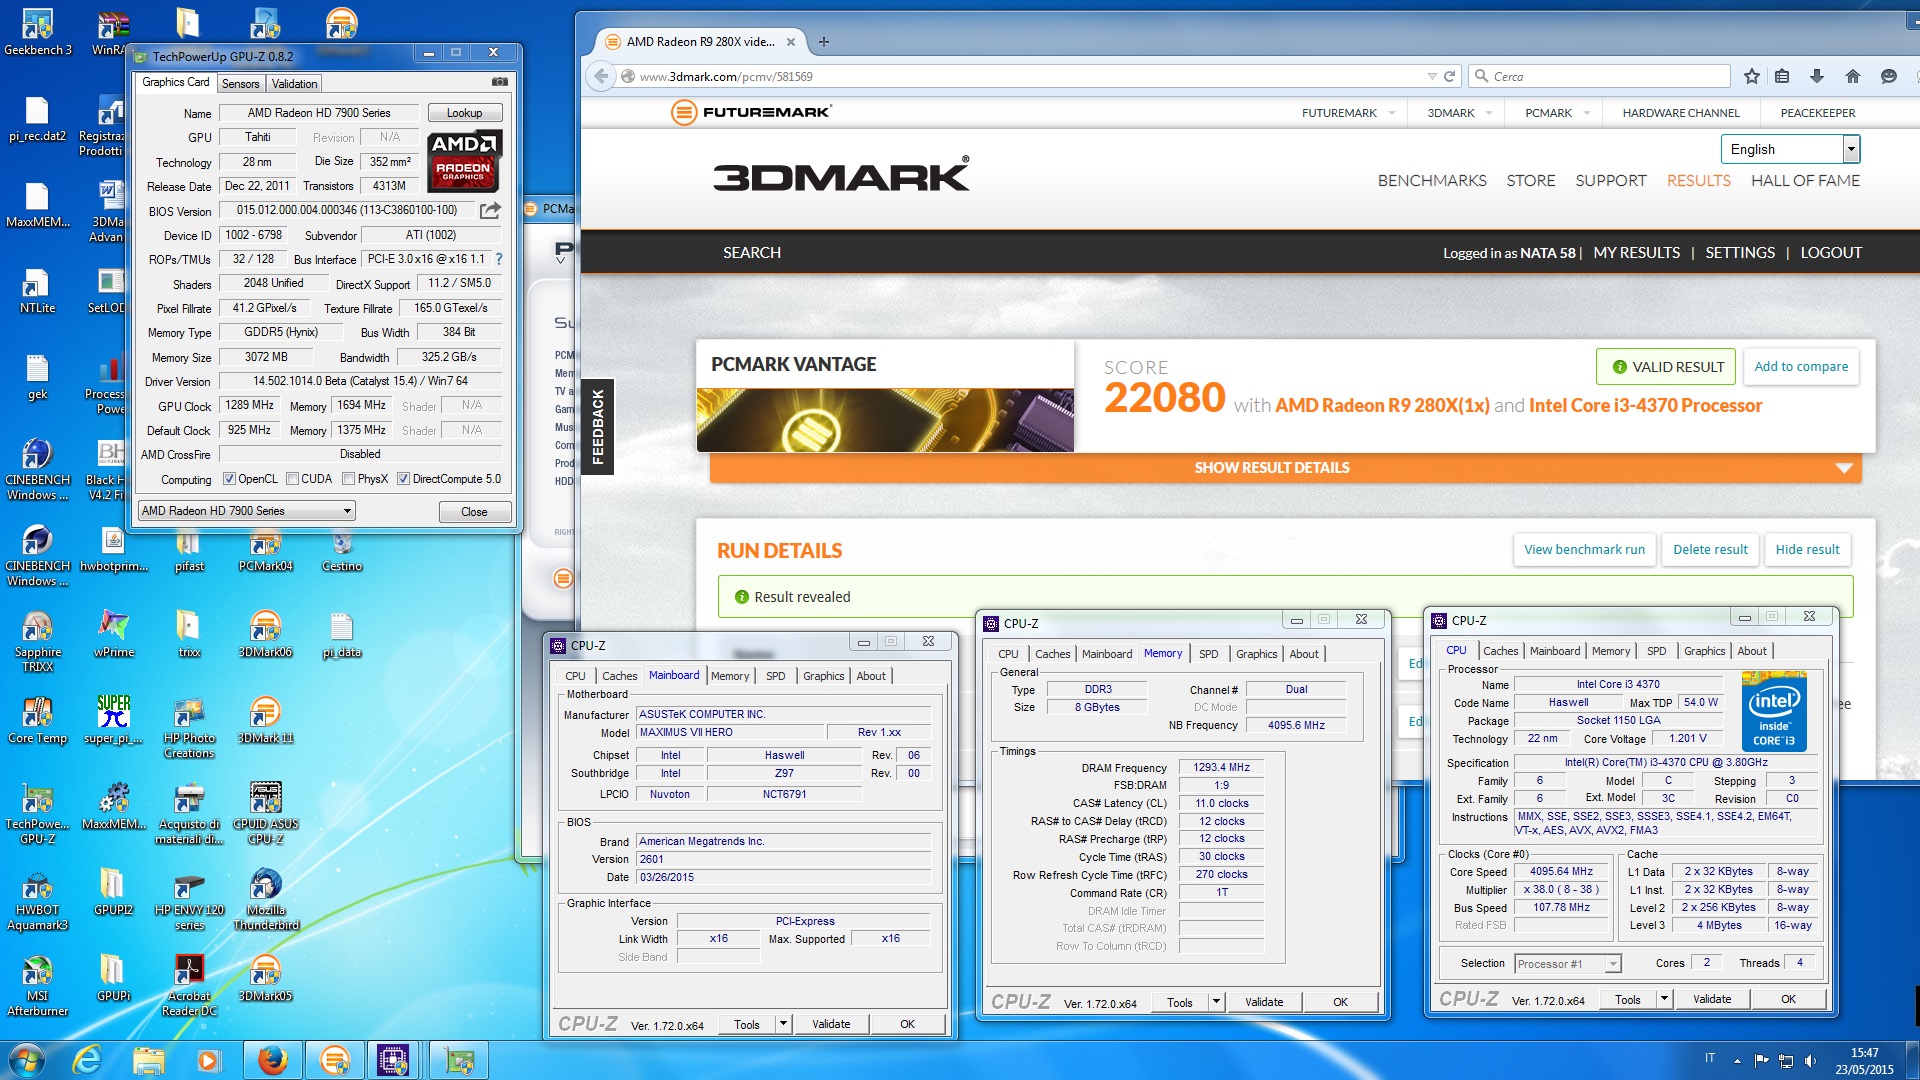Screen dimensions: 1920x1080
Task: Open English language dropdown on 3DMark site
Action: coord(1790,149)
